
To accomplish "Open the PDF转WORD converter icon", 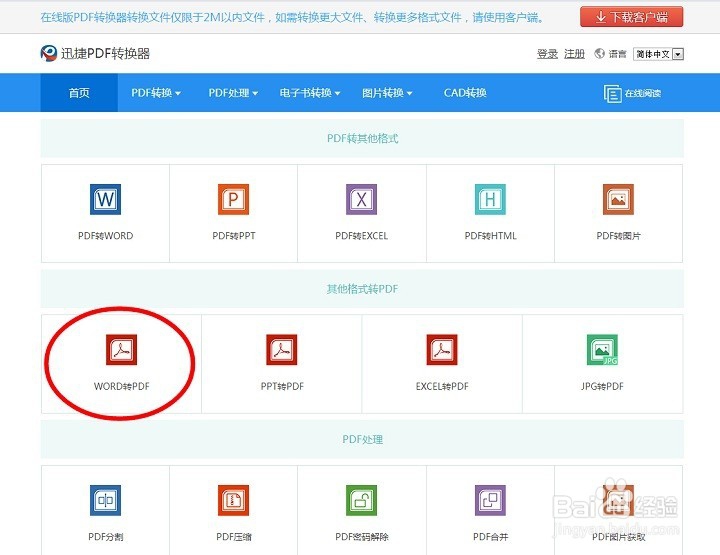I will pos(105,199).
